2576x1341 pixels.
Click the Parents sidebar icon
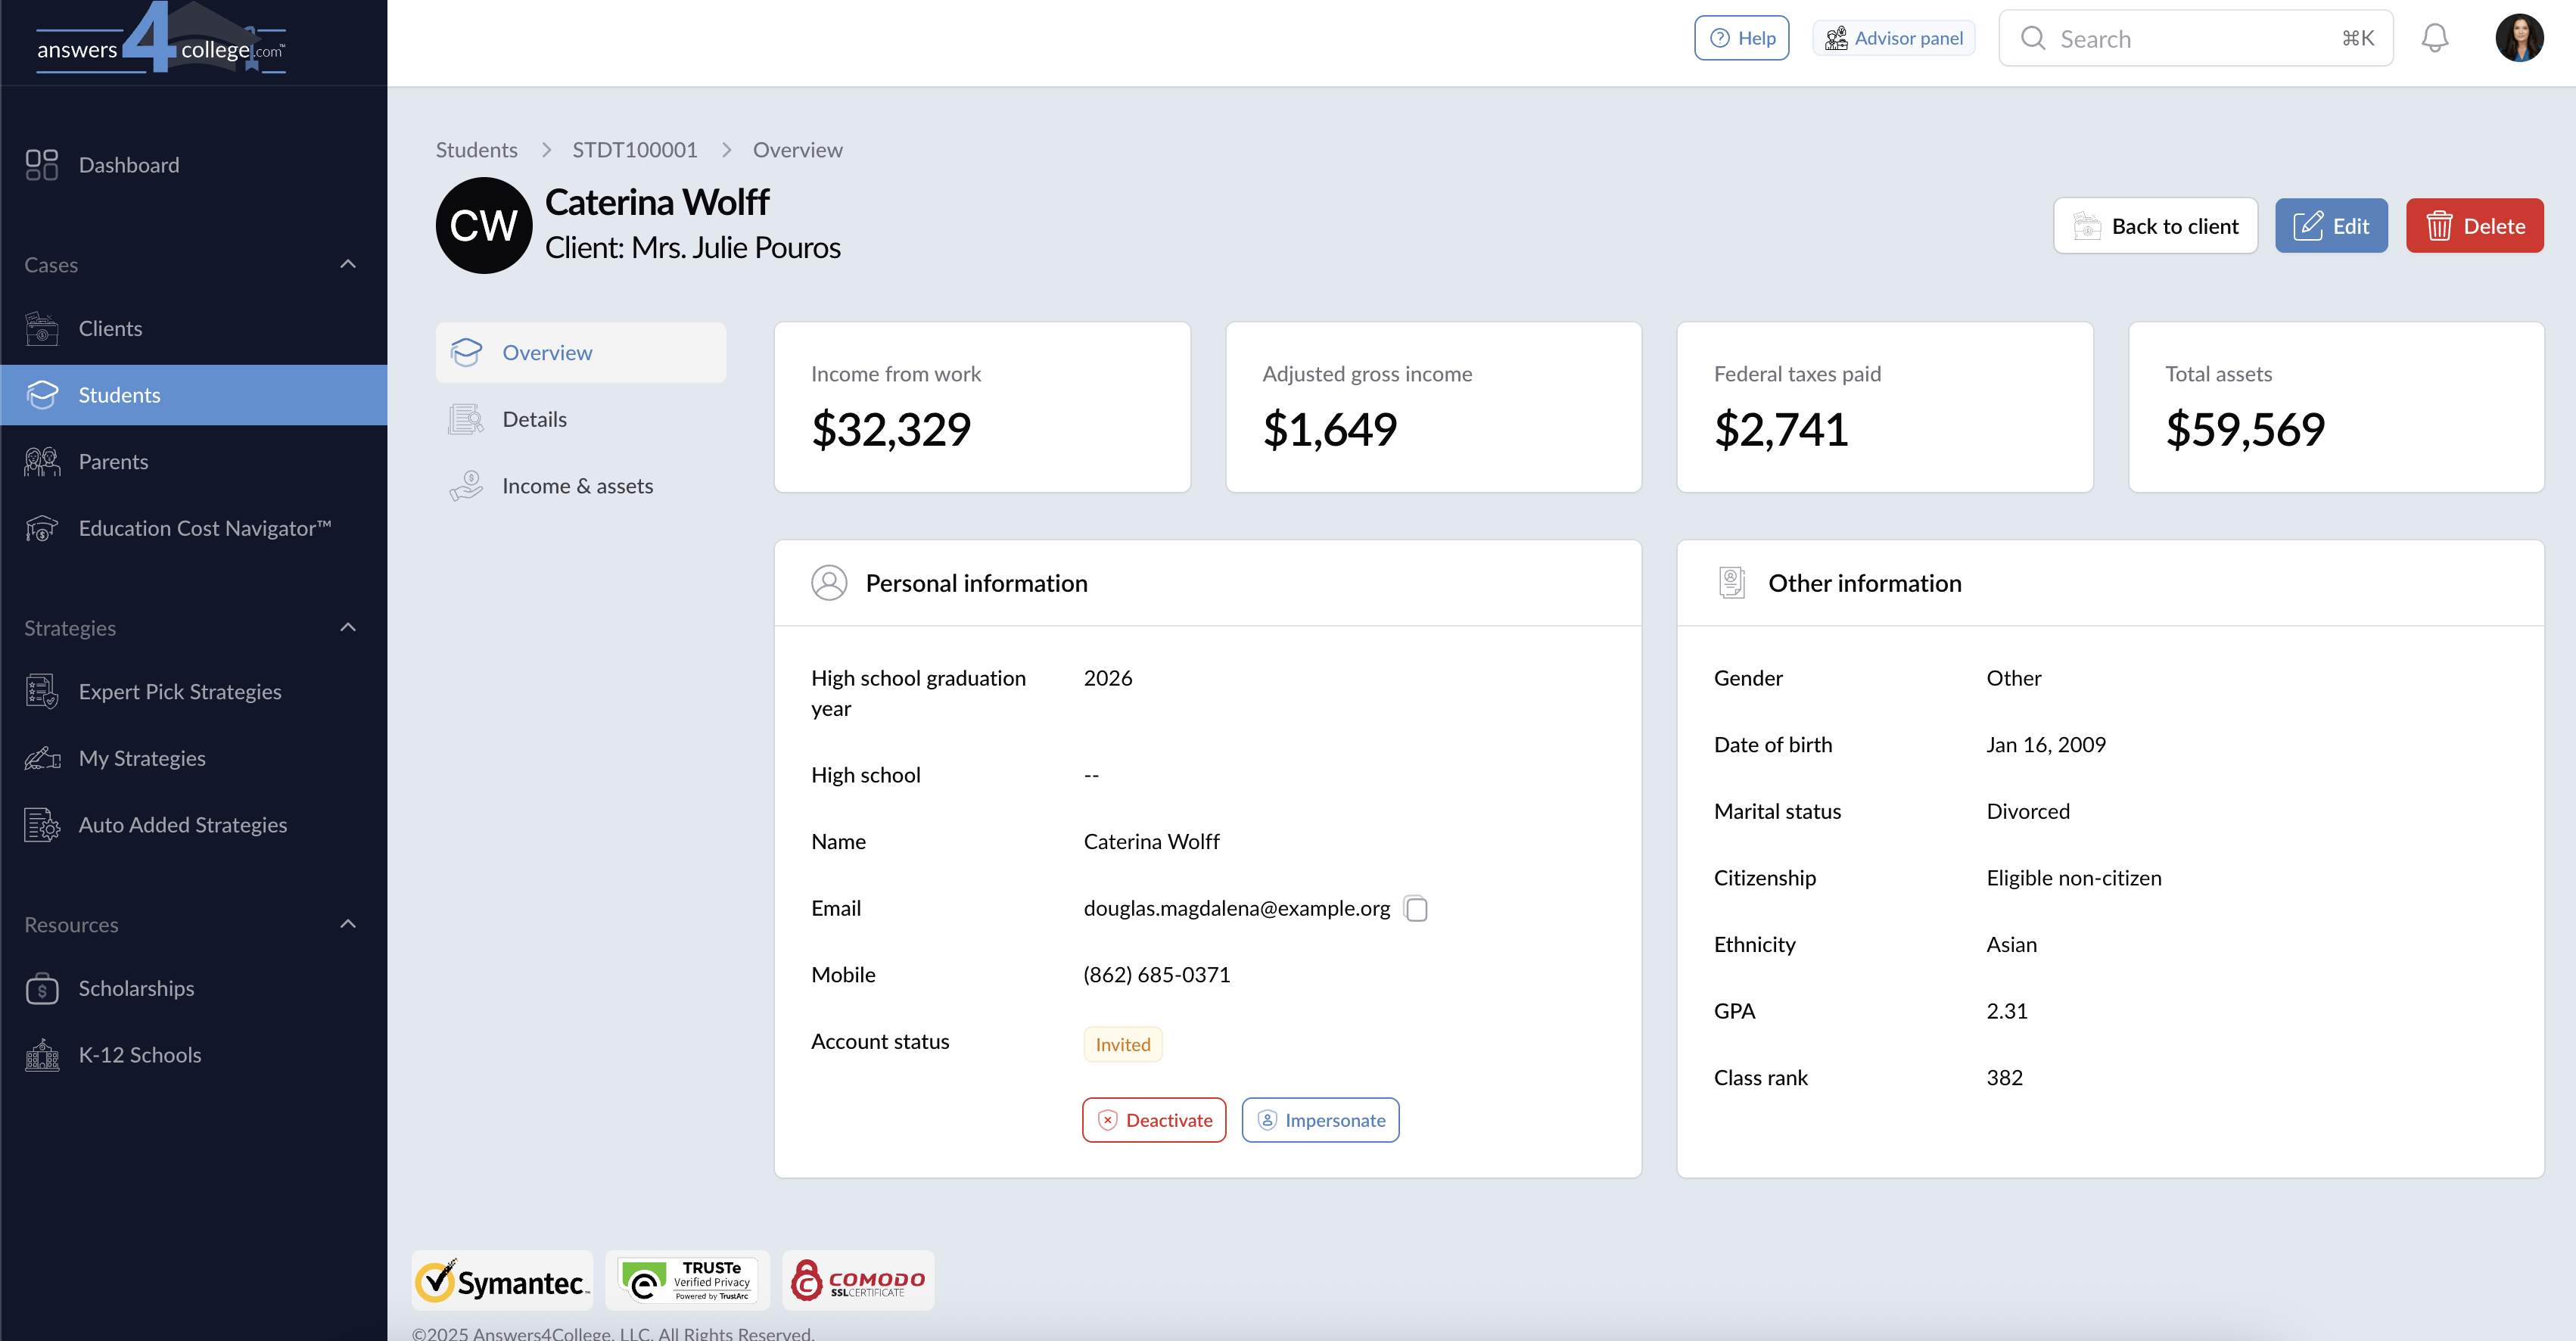pyautogui.click(x=41, y=462)
